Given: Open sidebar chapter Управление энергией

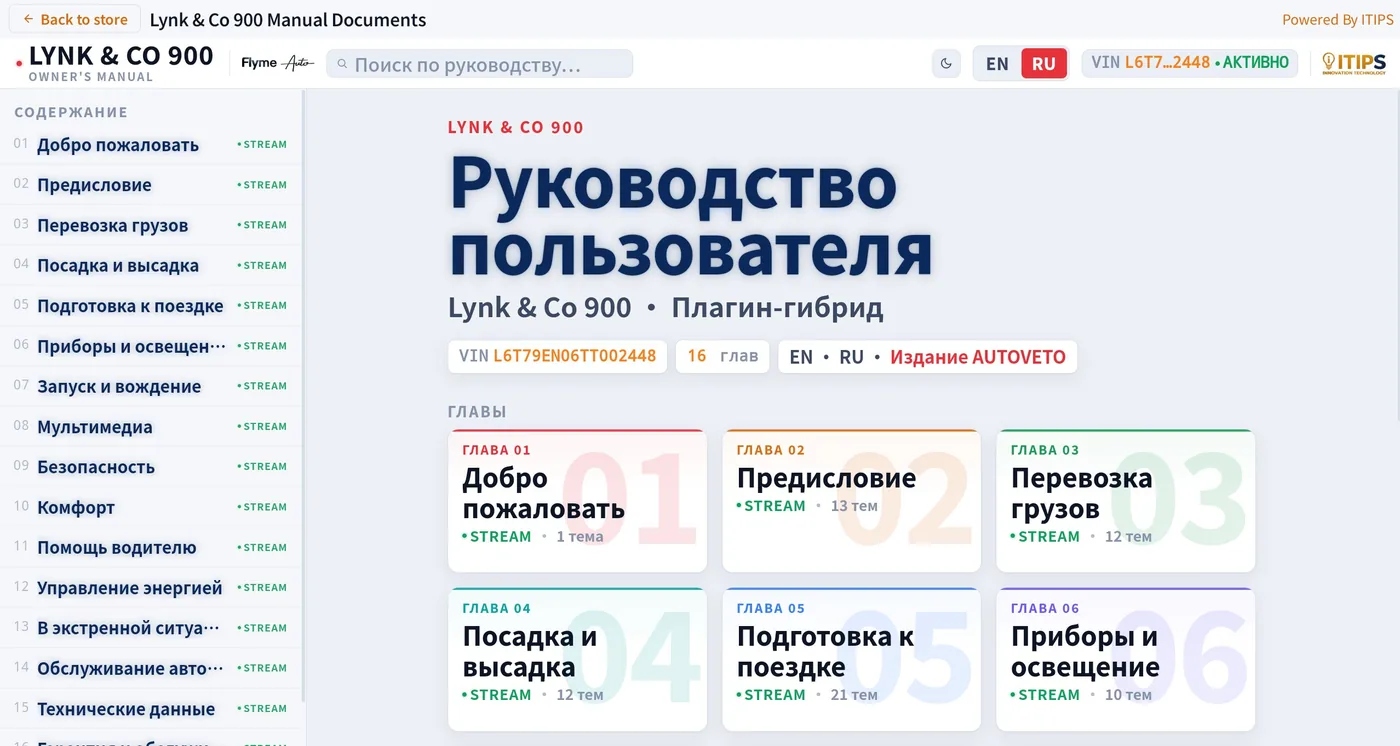Looking at the screenshot, I should pos(151,587).
